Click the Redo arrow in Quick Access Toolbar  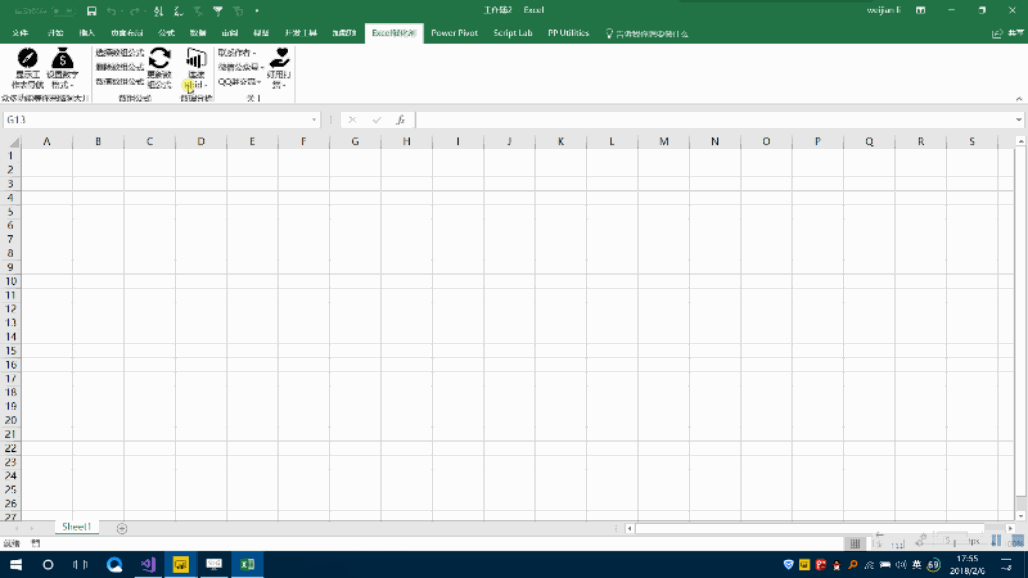(x=134, y=10)
